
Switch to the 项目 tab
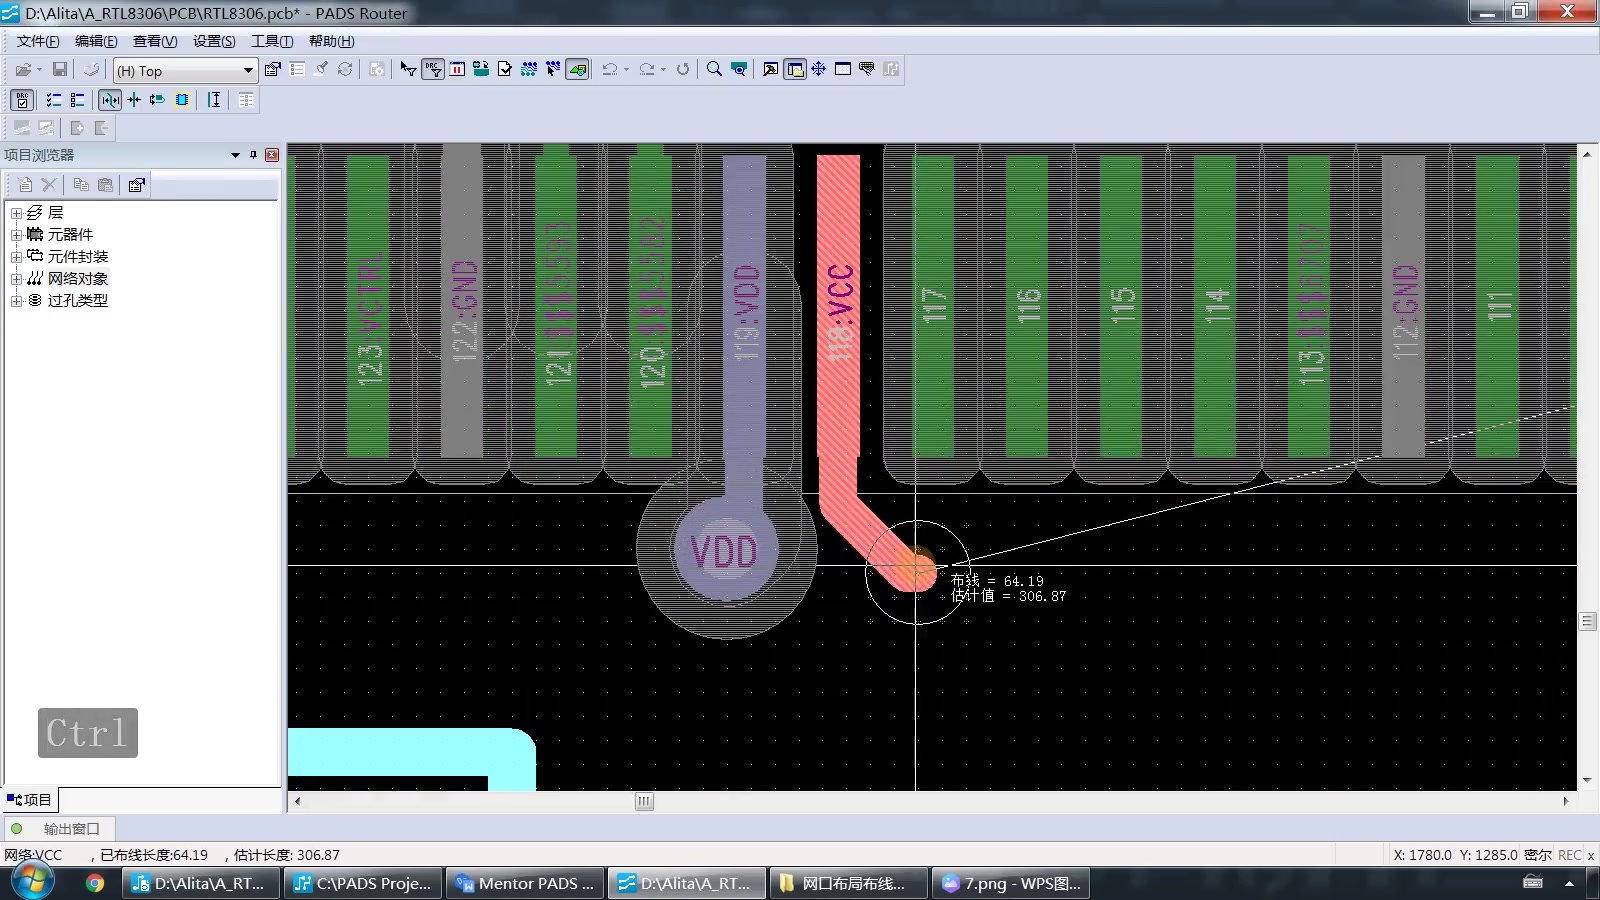click(x=30, y=800)
